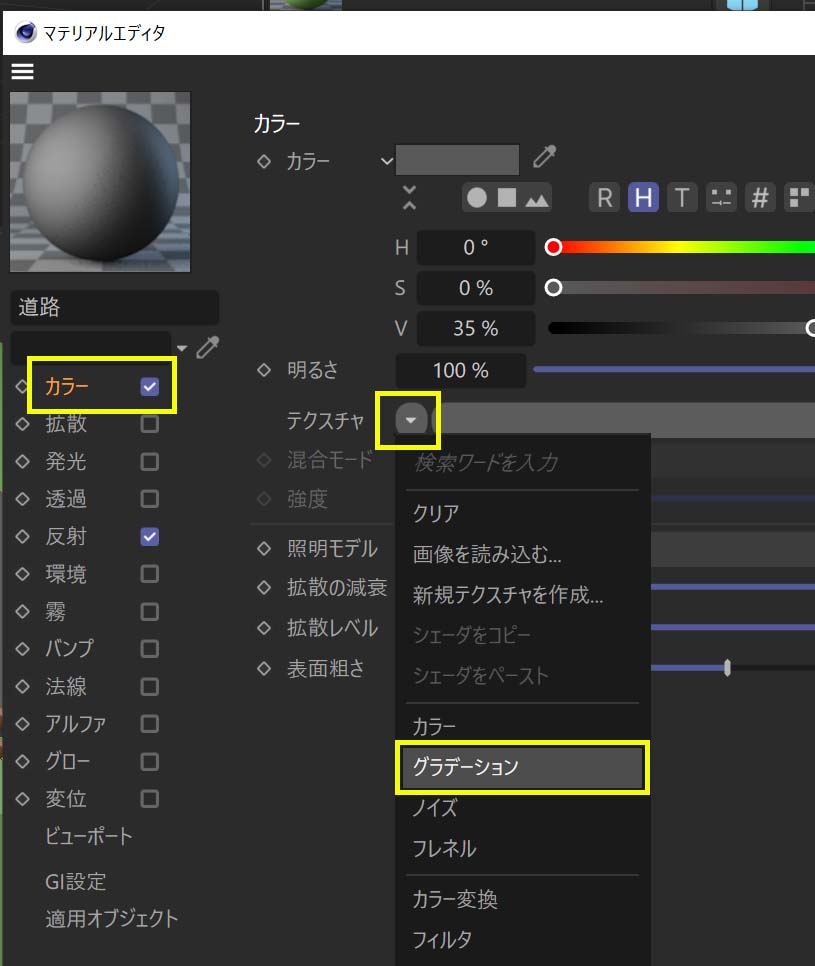Click the keyframe diamond next to 照明モデル
This screenshot has width=815, height=966.
click(264, 548)
